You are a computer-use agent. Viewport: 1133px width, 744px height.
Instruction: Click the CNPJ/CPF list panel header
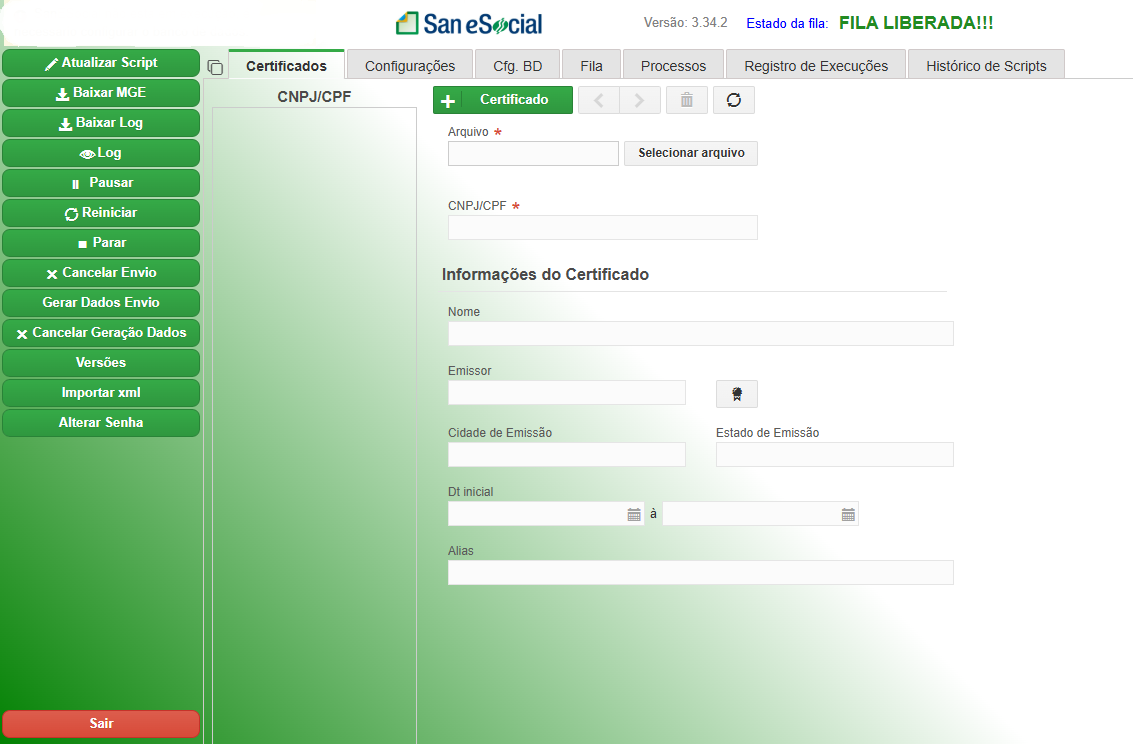(x=314, y=97)
